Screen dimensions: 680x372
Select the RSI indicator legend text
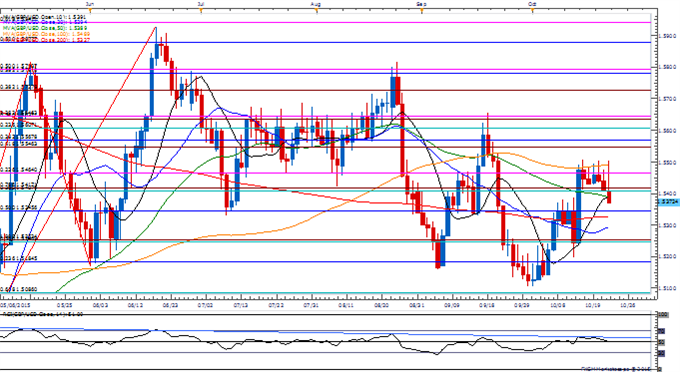coord(43,314)
